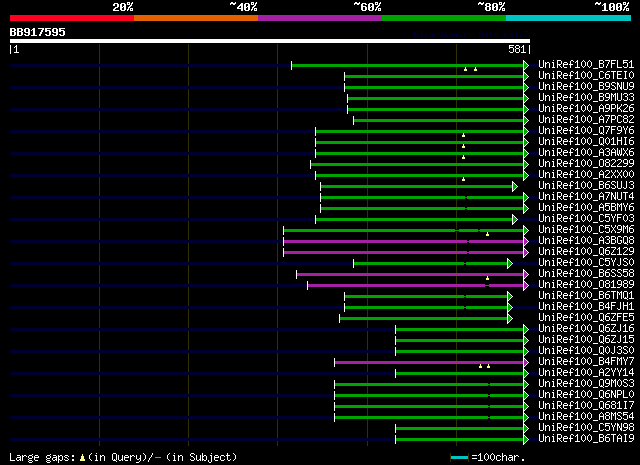Select the UniRef100_A3AWX6 label
The height and width of the screenshot is (465, 640).
(x=586, y=152)
